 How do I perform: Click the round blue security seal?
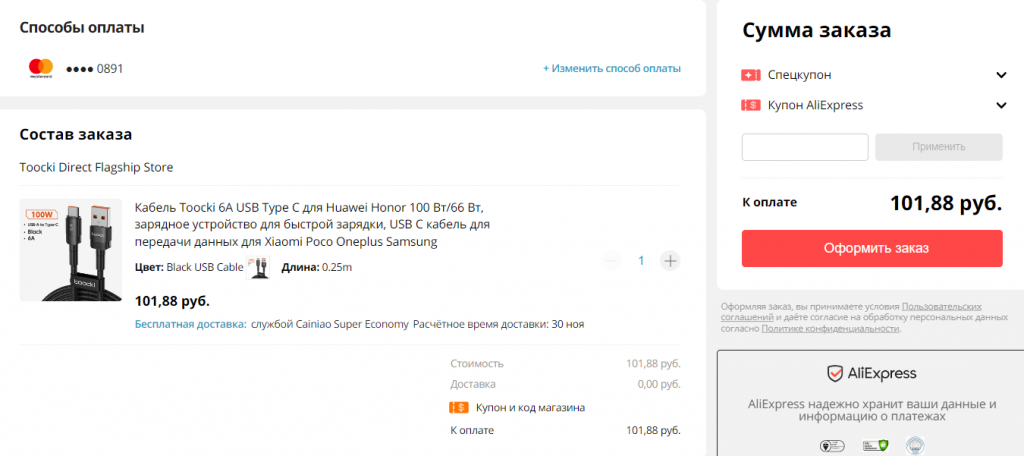coord(914,446)
